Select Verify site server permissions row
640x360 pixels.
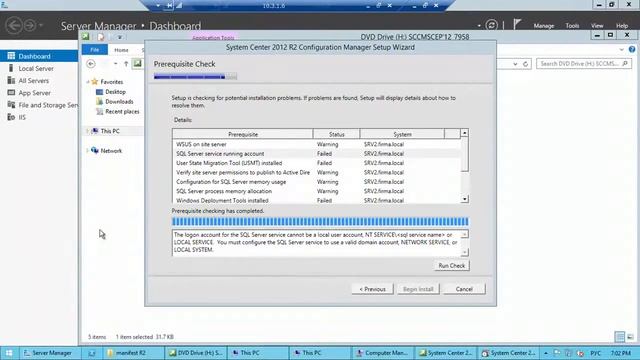point(316,172)
